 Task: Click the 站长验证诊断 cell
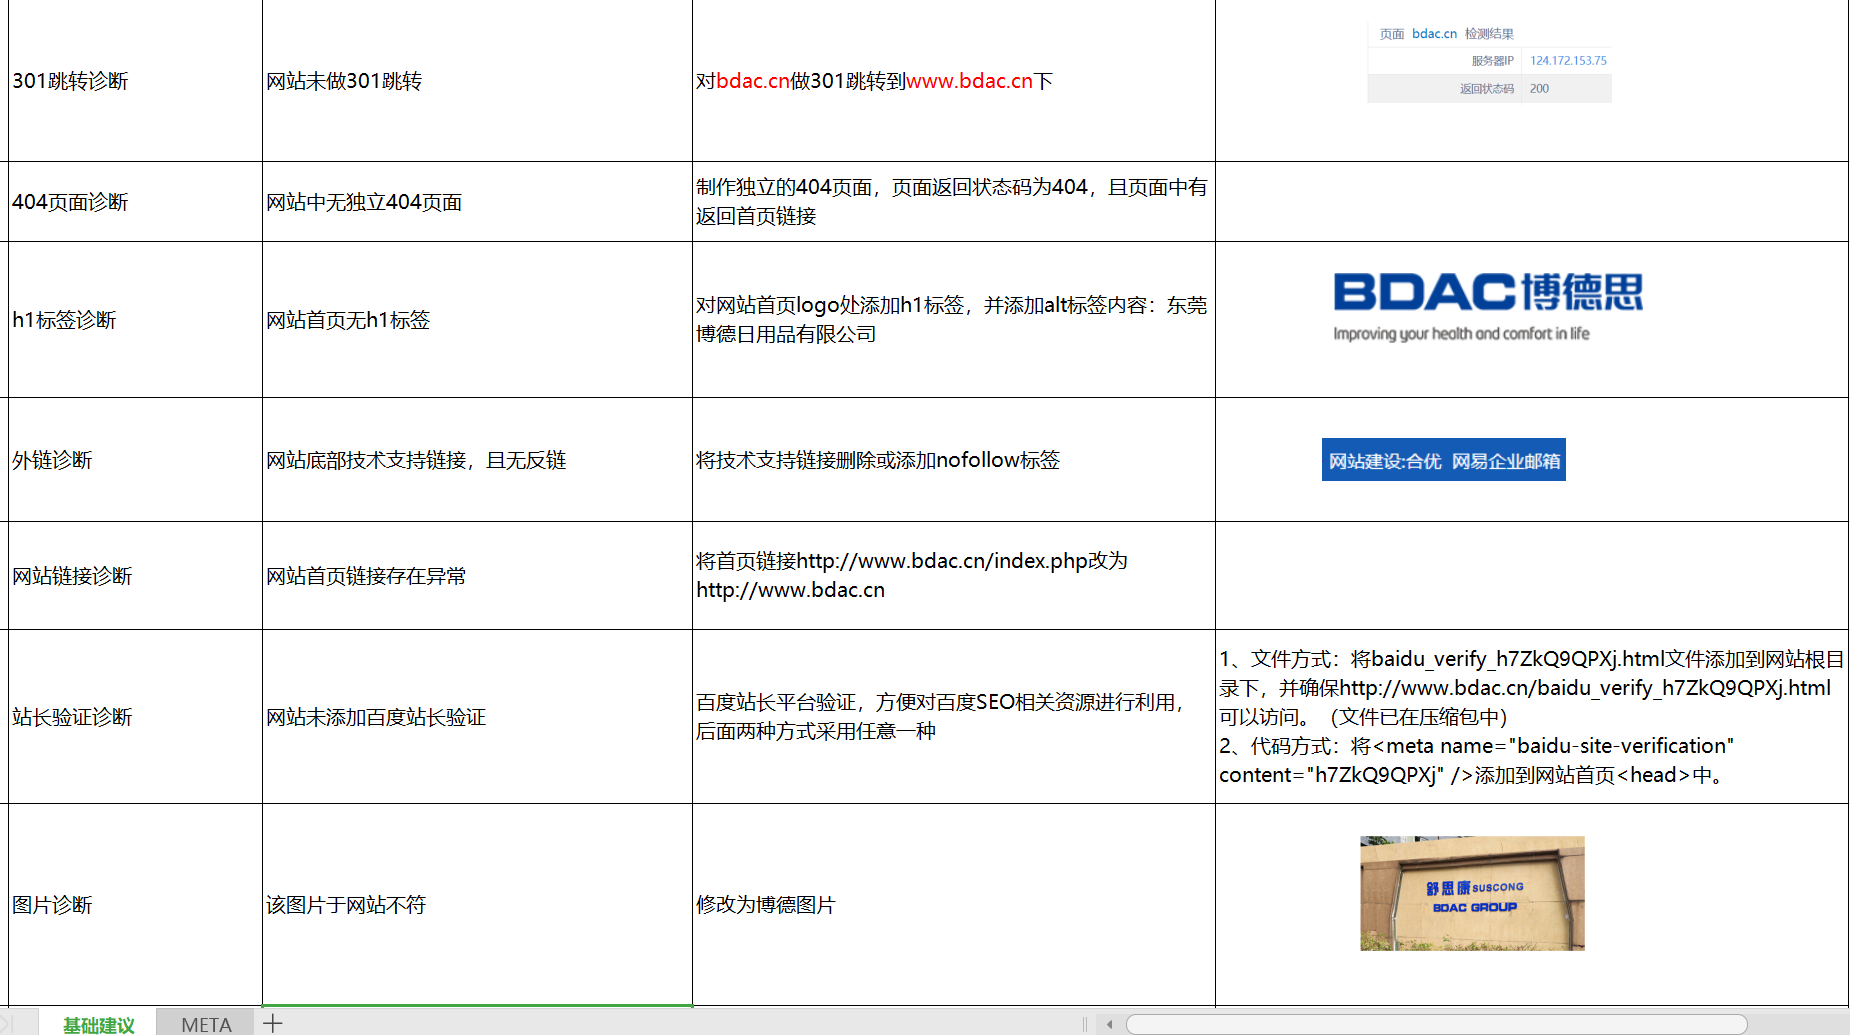click(134, 717)
